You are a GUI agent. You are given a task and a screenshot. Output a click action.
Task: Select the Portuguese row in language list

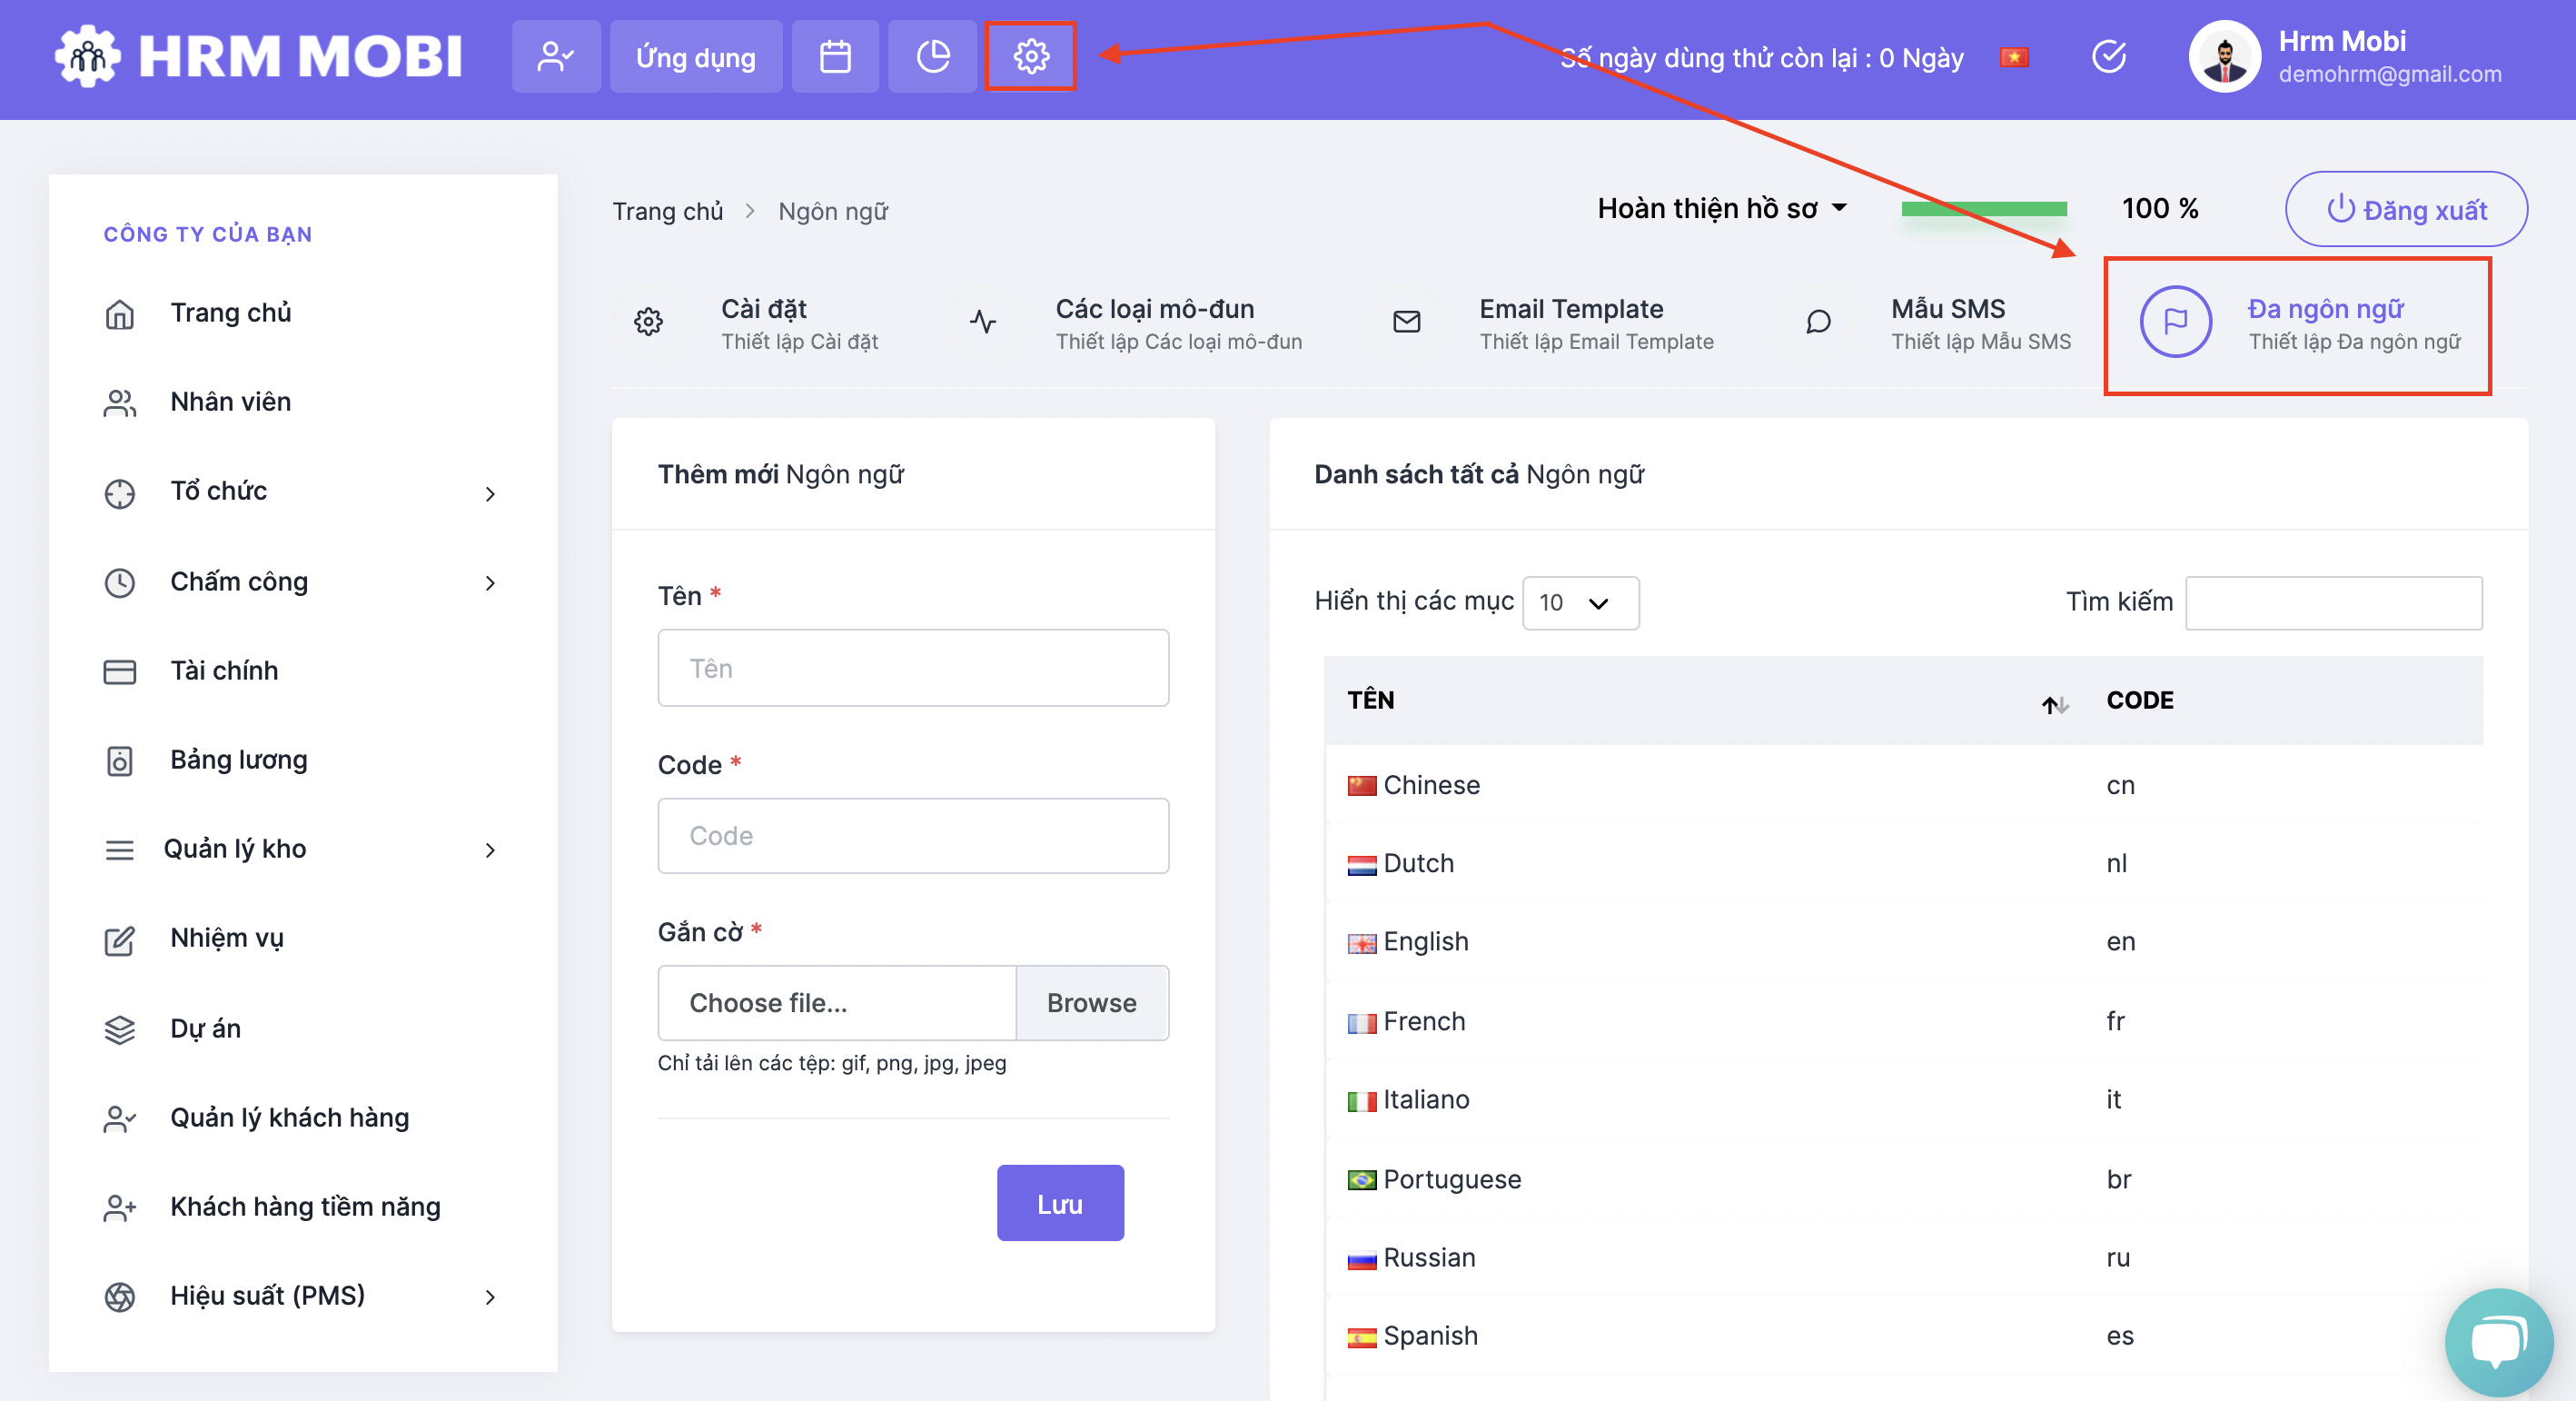pos(1904,1179)
